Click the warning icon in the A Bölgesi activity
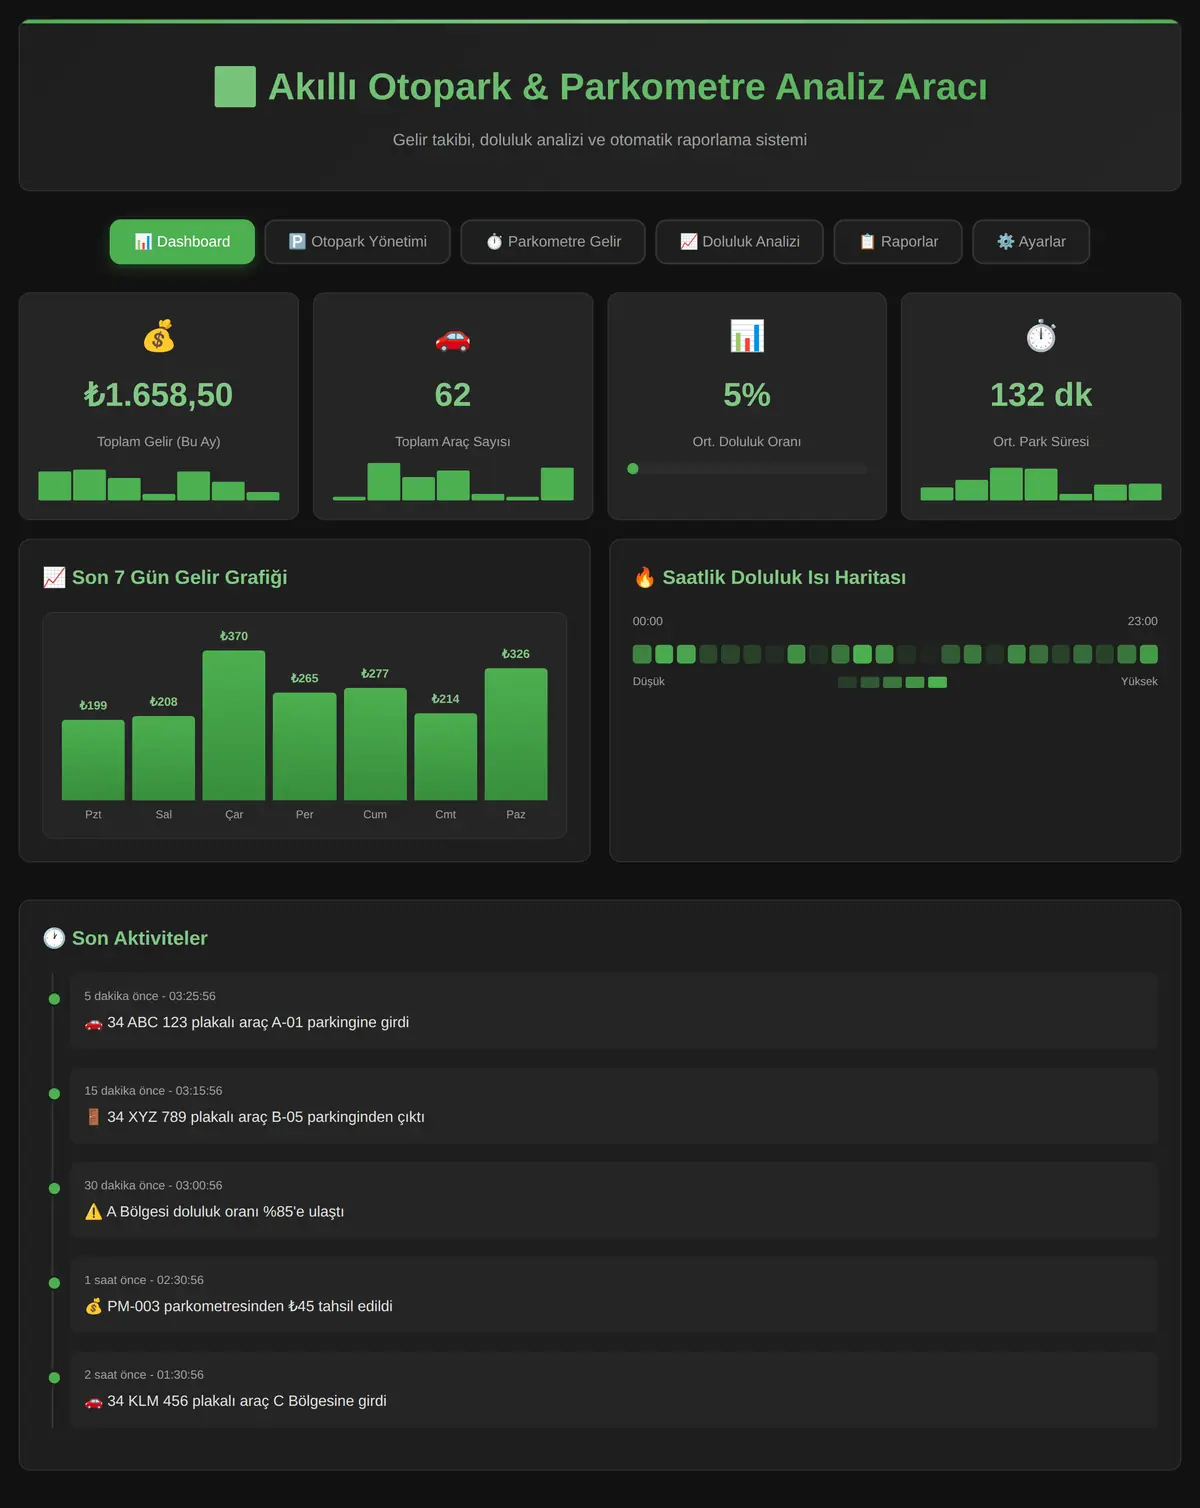The height and width of the screenshot is (1508, 1200). (x=93, y=1212)
